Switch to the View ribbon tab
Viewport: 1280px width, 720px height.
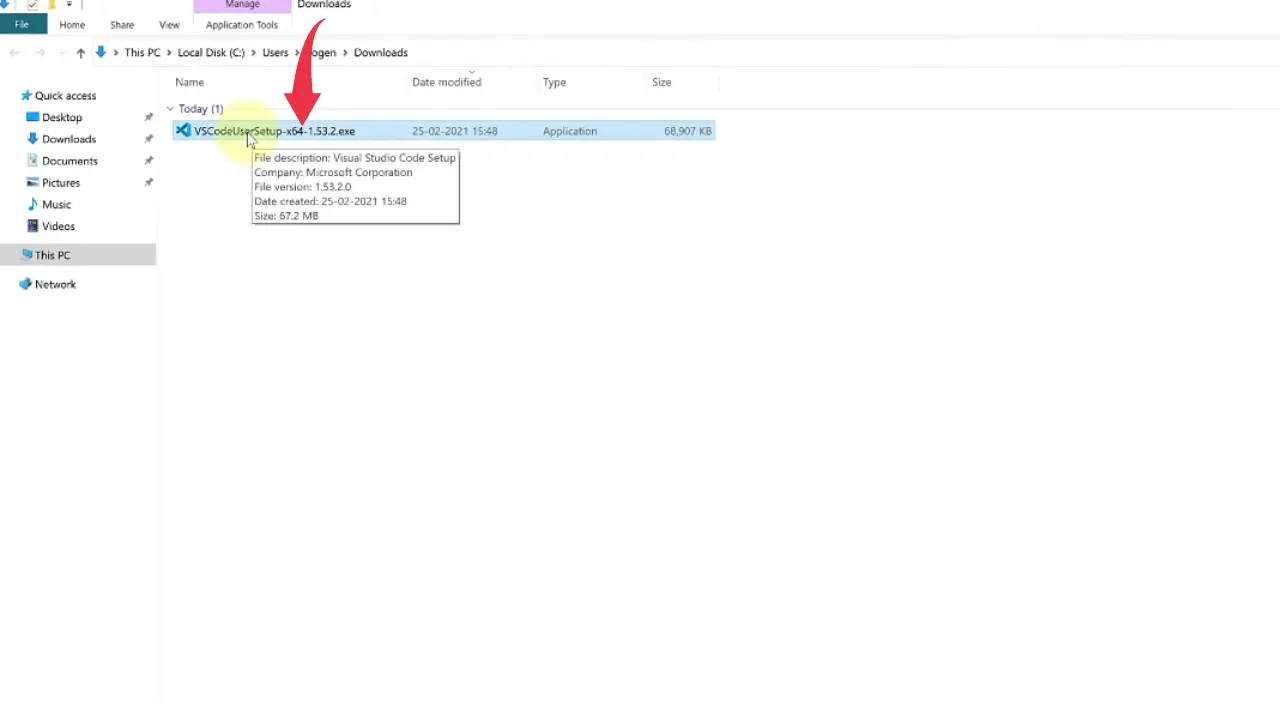pos(169,25)
